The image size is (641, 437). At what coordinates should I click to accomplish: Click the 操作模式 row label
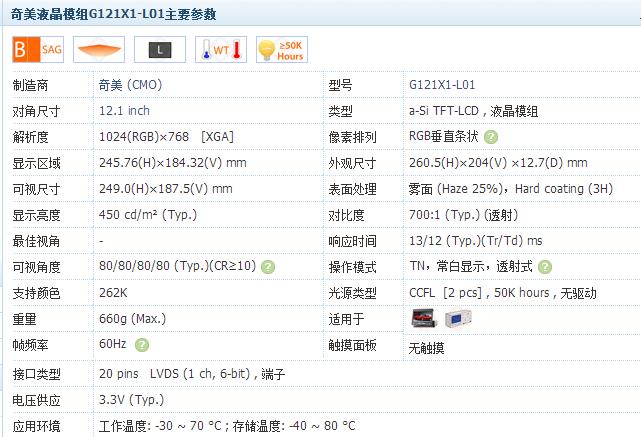[x=352, y=267]
